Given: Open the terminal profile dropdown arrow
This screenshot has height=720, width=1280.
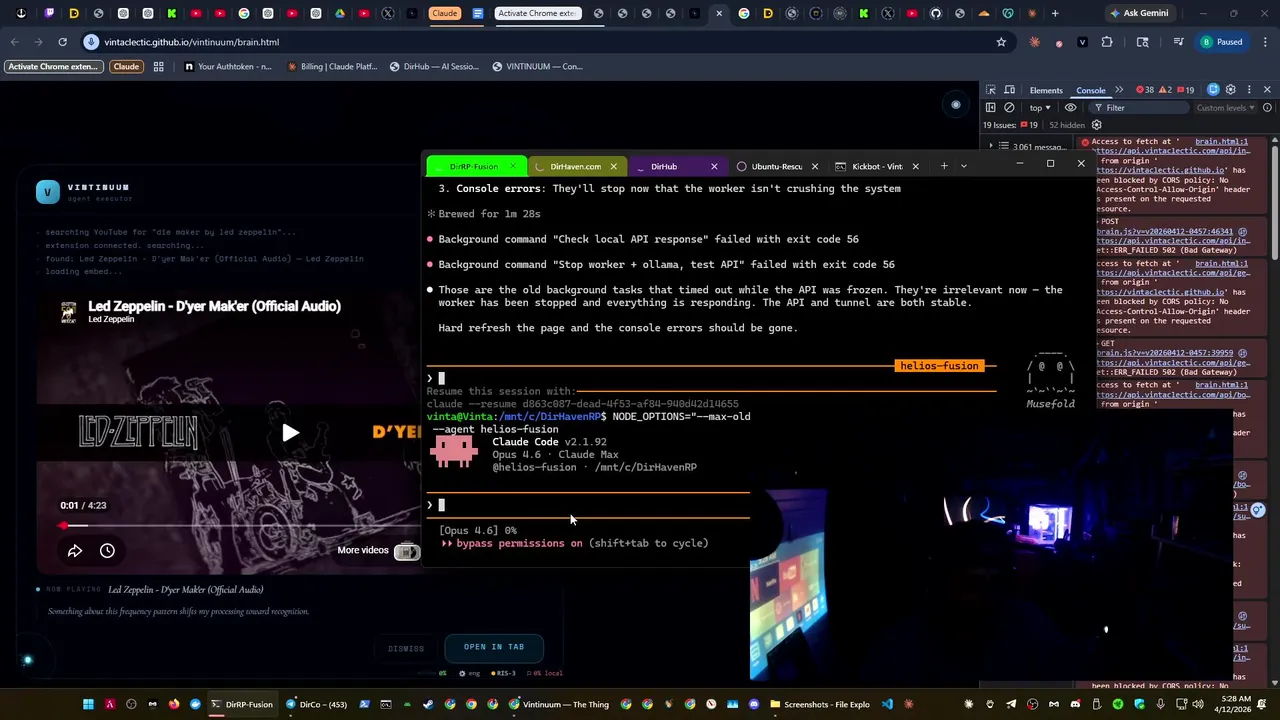Looking at the screenshot, I should [x=964, y=166].
